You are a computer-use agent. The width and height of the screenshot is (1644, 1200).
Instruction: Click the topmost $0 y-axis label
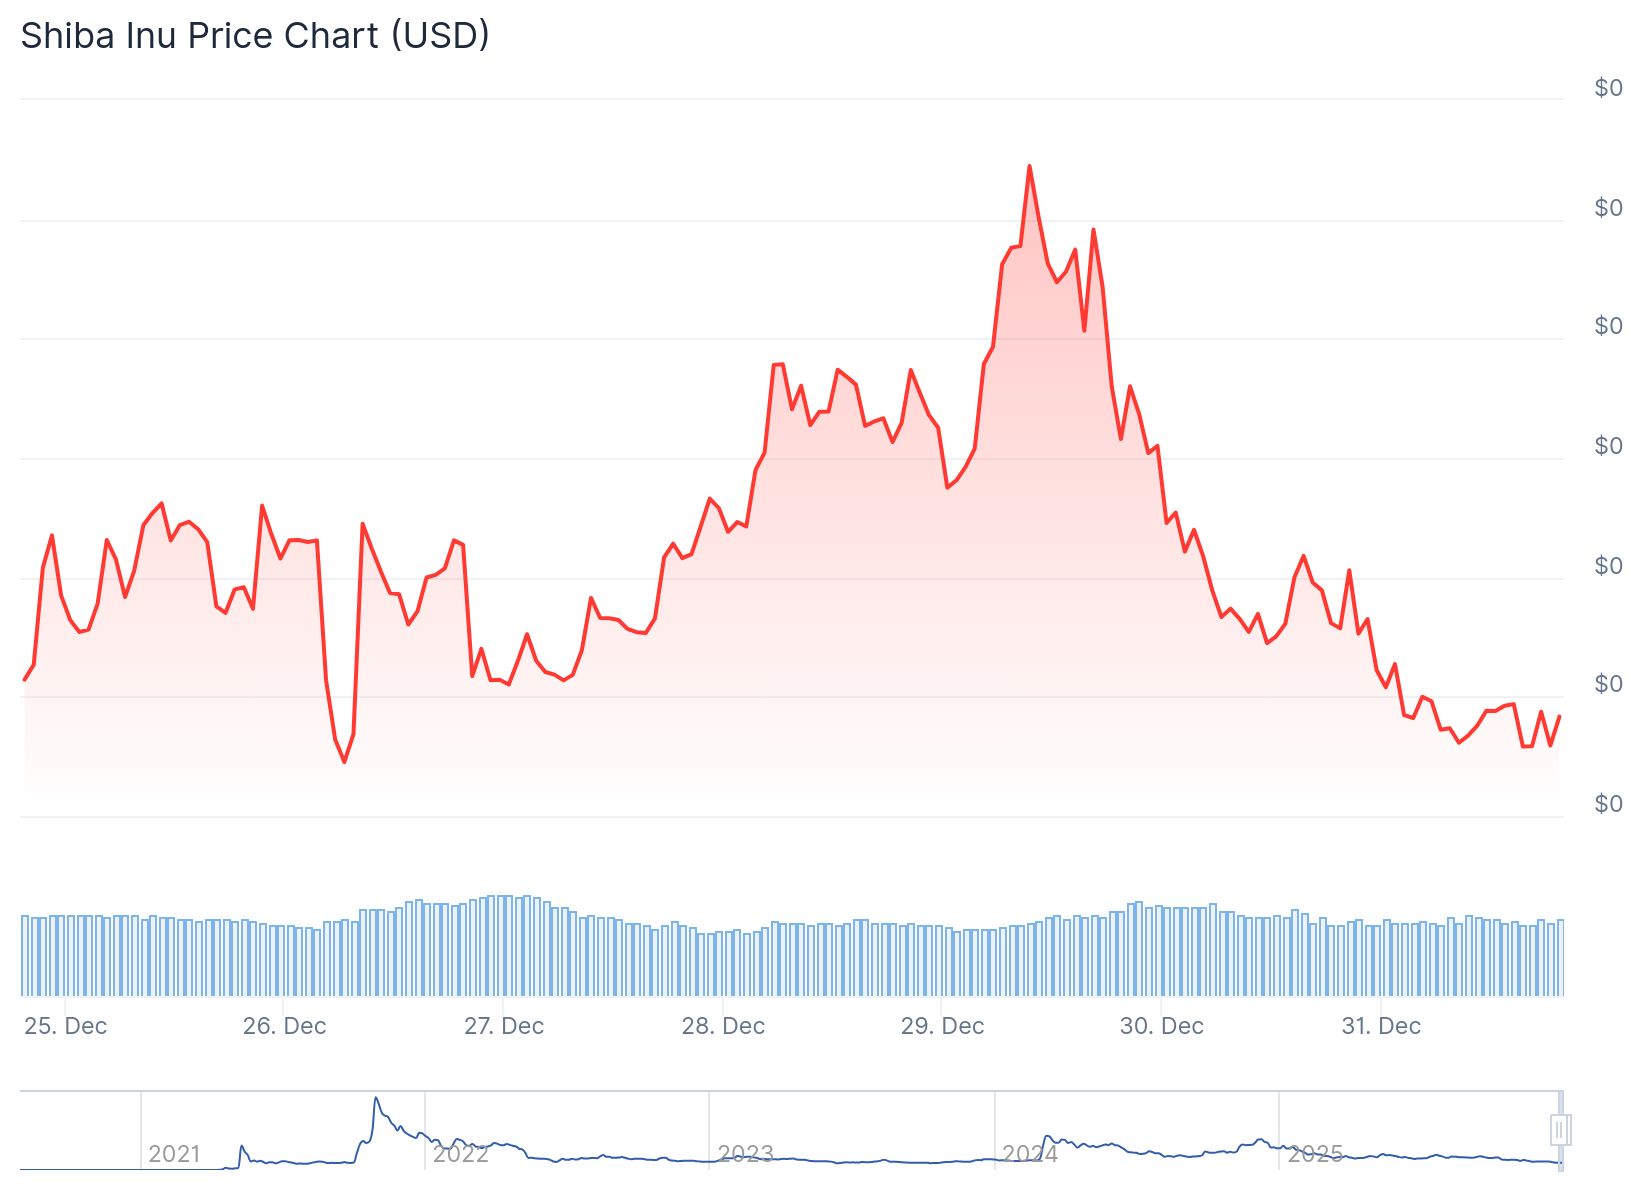pyautogui.click(x=1608, y=88)
